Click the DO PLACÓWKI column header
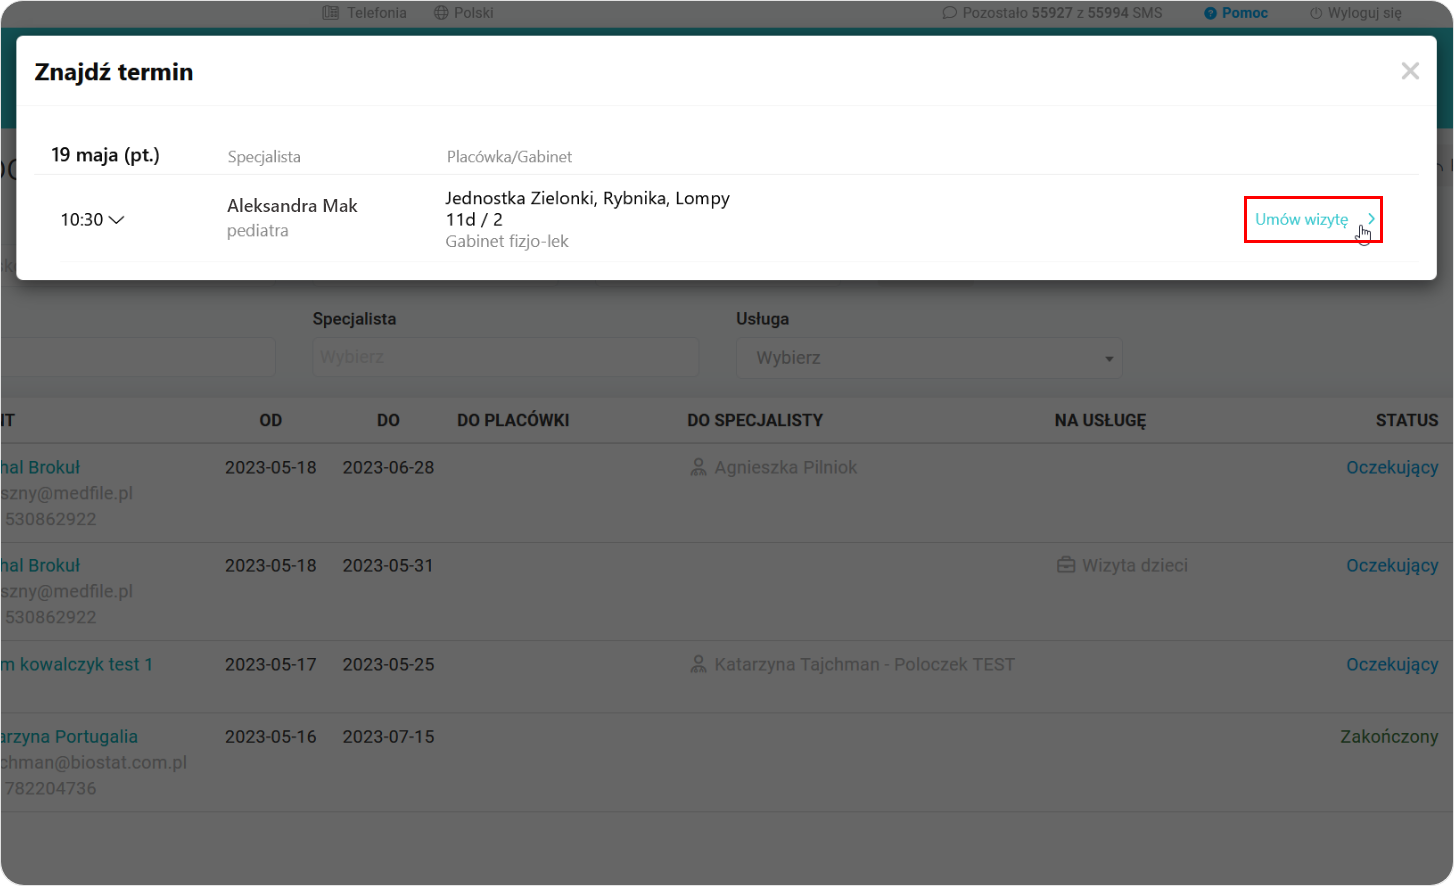This screenshot has height=886, width=1454. point(513,420)
